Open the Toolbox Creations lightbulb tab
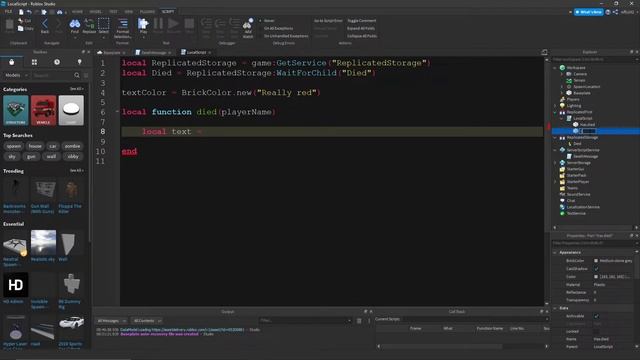The height and width of the screenshot is (360, 640). tap(80, 62)
